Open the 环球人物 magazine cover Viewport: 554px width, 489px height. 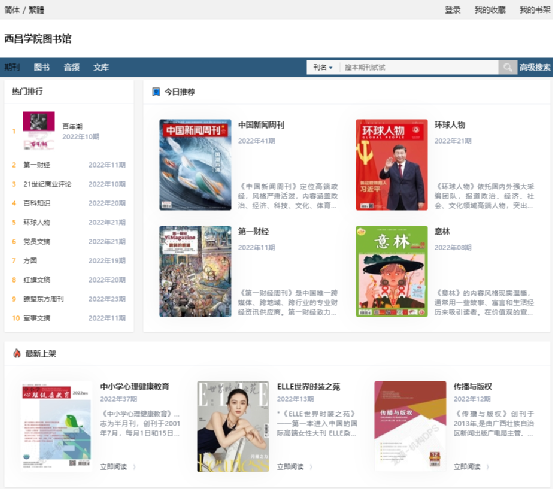click(392, 165)
